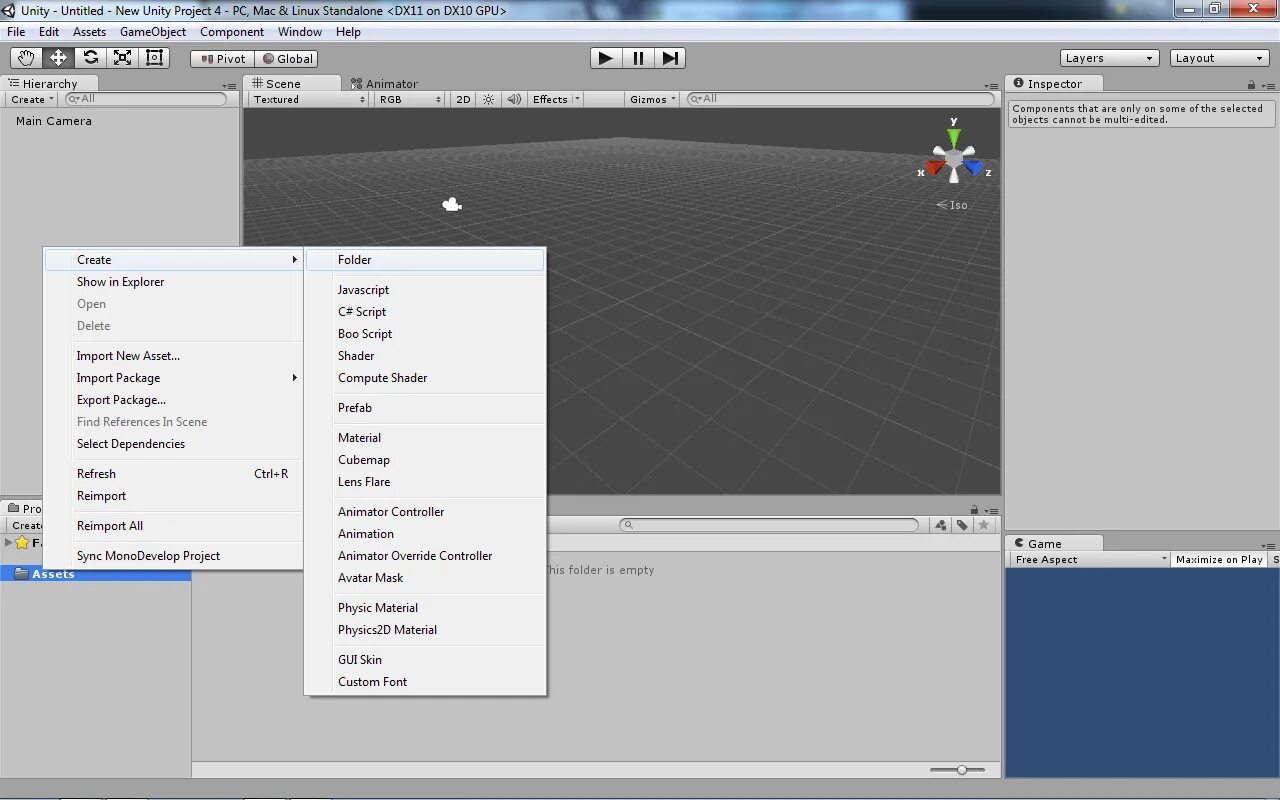Image resolution: width=1280 pixels, height=800 pixels.
Task: Choose Javascript in Create submenu
Action: coord(425,290)
